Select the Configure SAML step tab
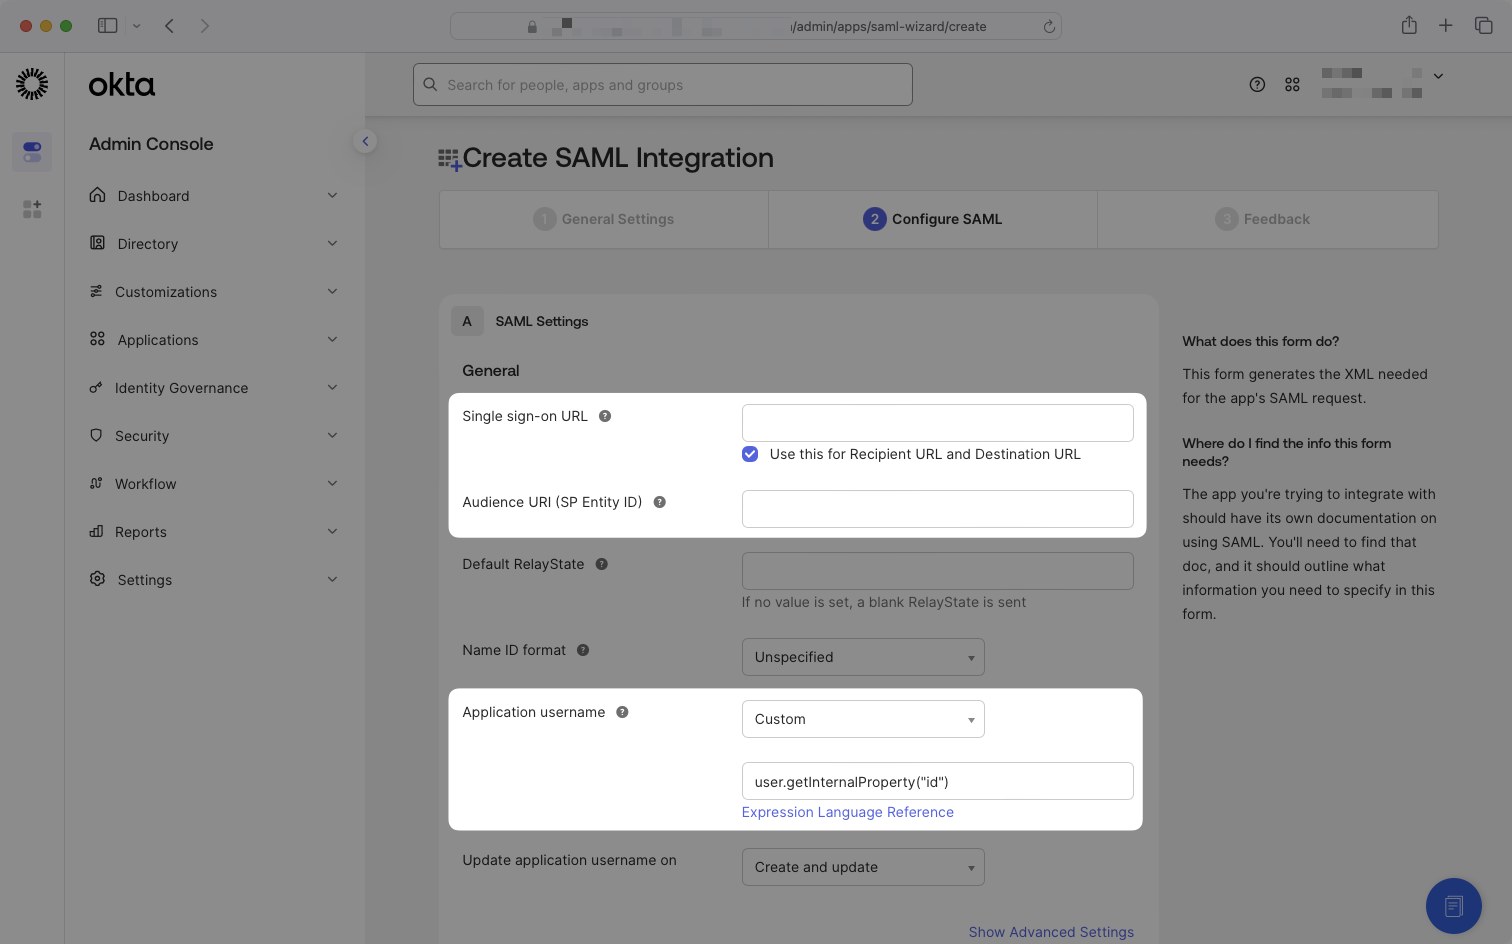The image size is (1512, 944). pos(933,219)
